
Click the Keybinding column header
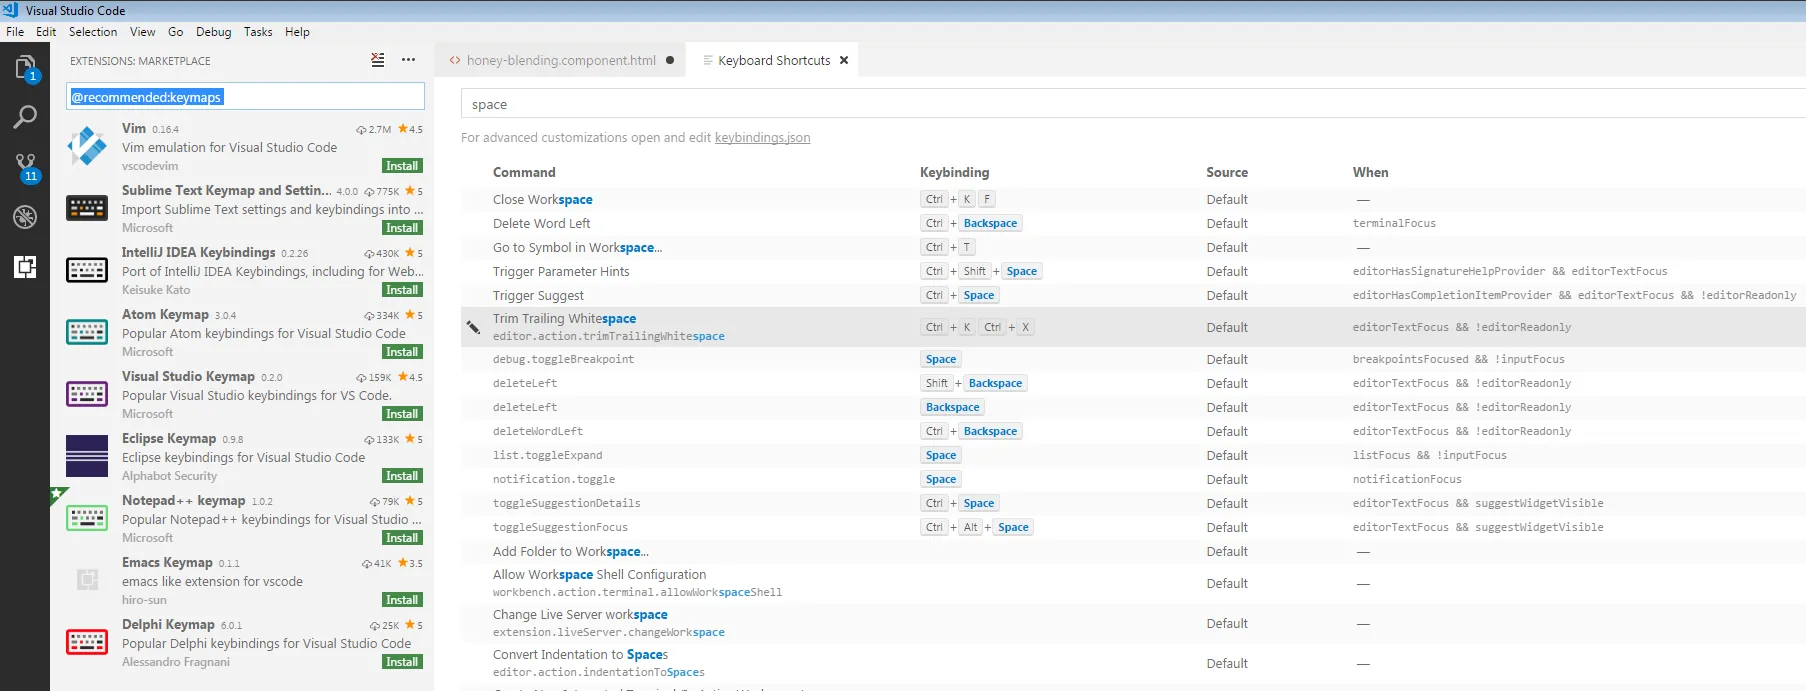954,172
